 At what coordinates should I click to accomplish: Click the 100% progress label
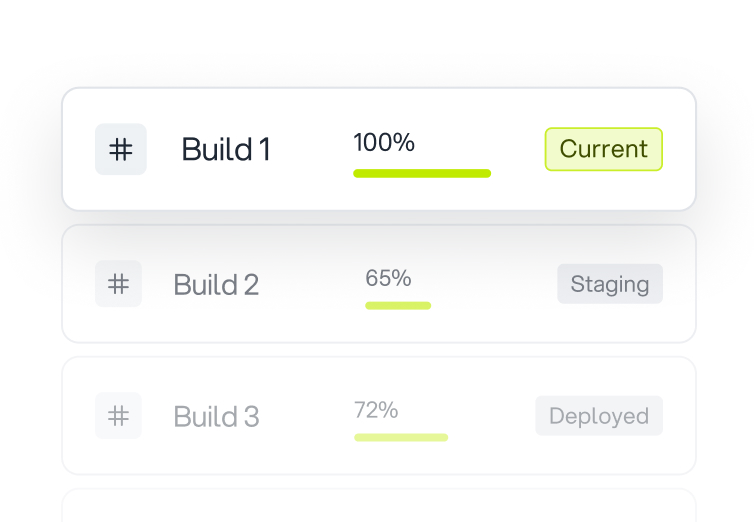coord(384,142)
